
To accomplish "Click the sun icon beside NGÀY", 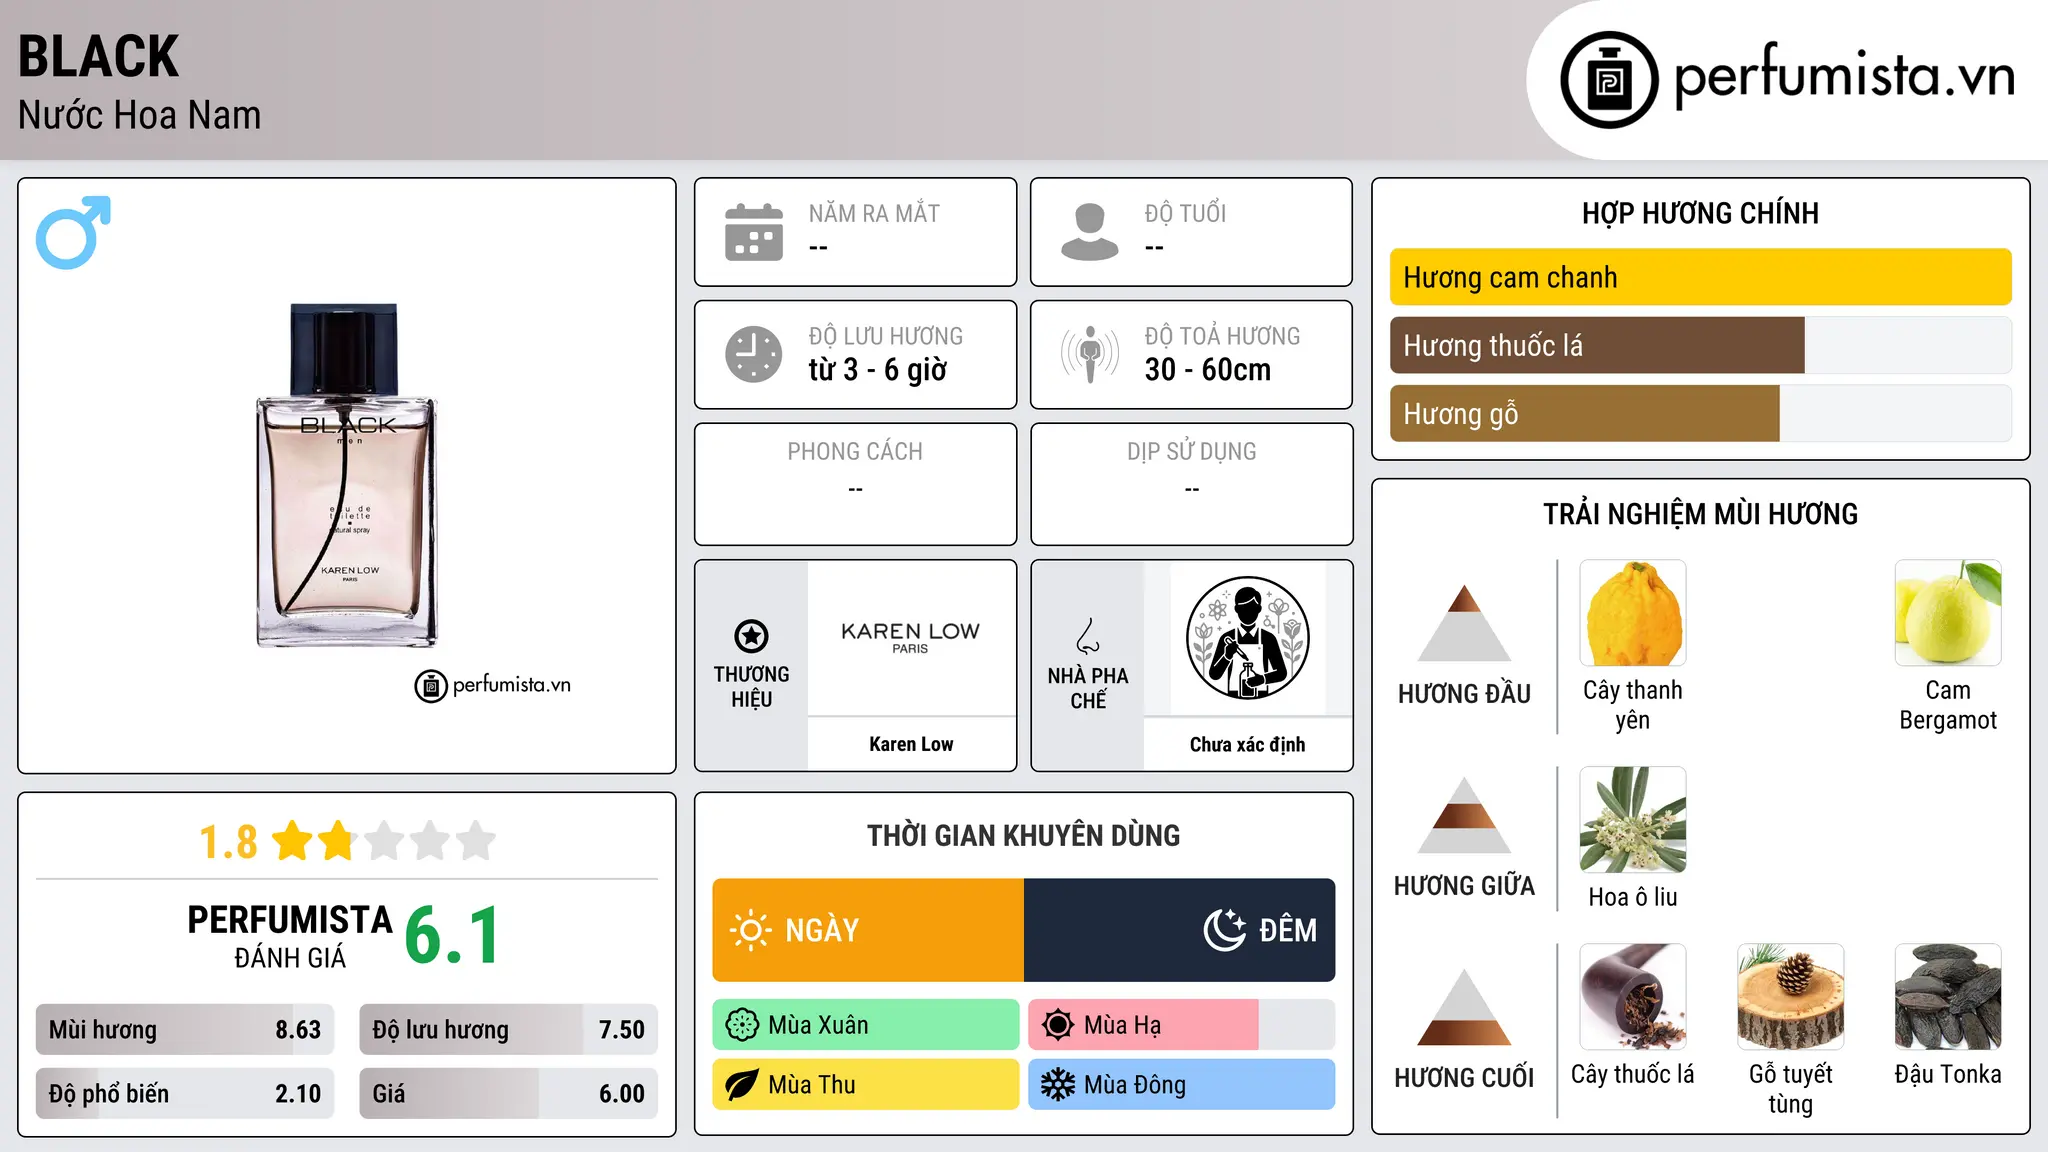I will click(750, 930).
